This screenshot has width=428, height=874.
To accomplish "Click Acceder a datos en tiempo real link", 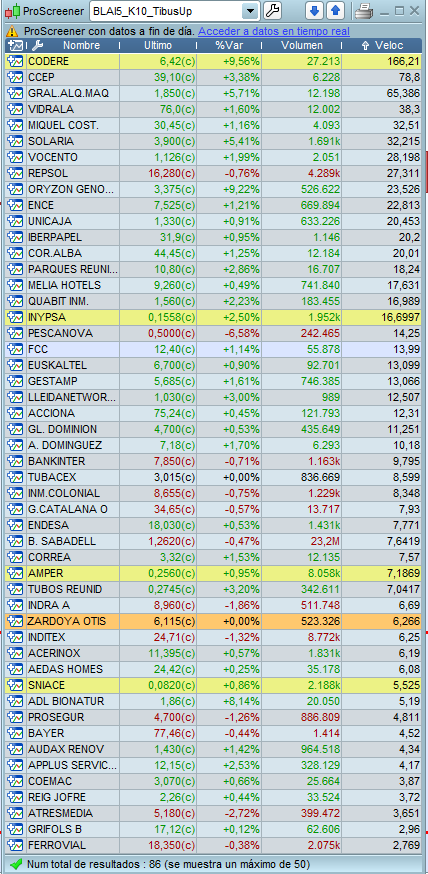I will tap(274, 31).
